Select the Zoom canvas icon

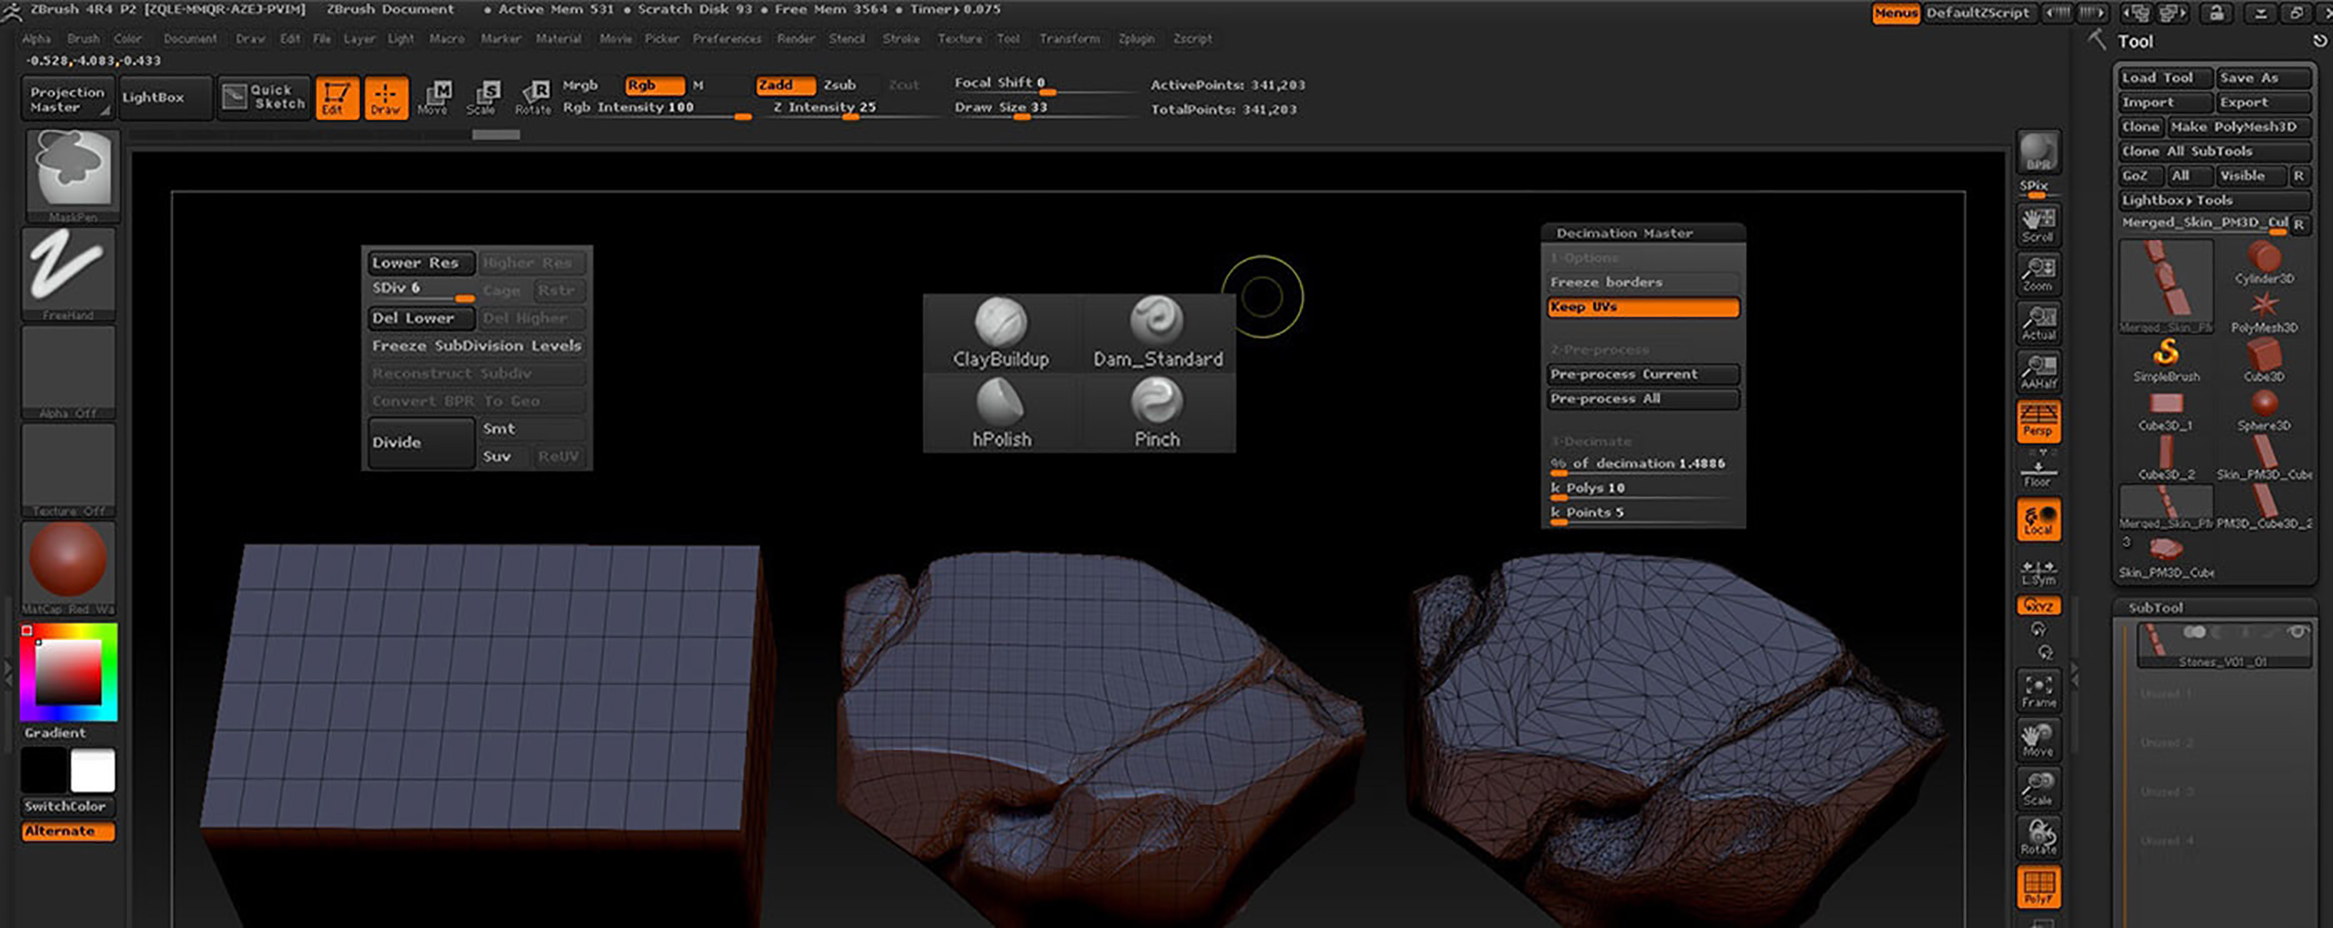click(2038, 274)
